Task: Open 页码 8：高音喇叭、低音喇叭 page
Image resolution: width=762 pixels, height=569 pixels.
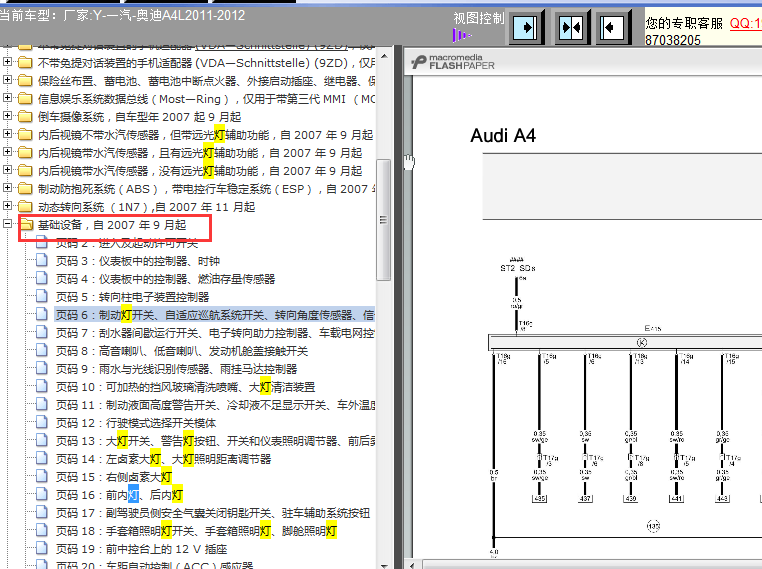Action: 182,351
